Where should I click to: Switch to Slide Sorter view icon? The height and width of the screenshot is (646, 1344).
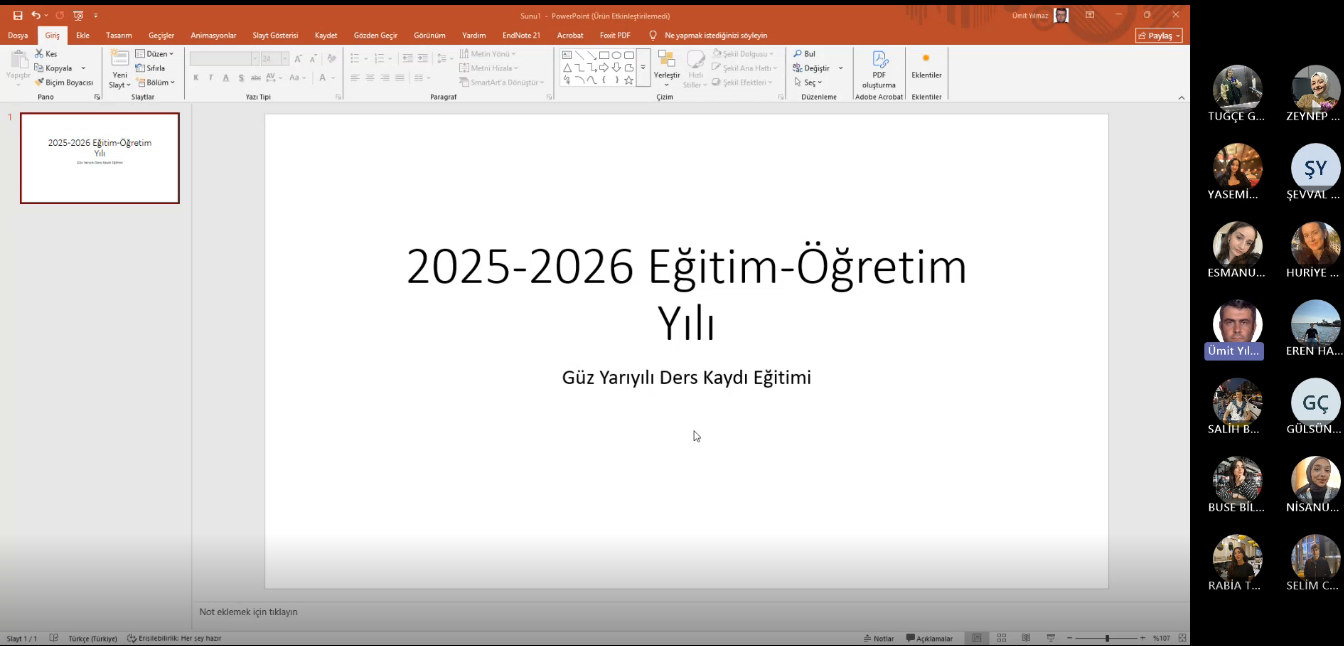[x=1001, y=638]
